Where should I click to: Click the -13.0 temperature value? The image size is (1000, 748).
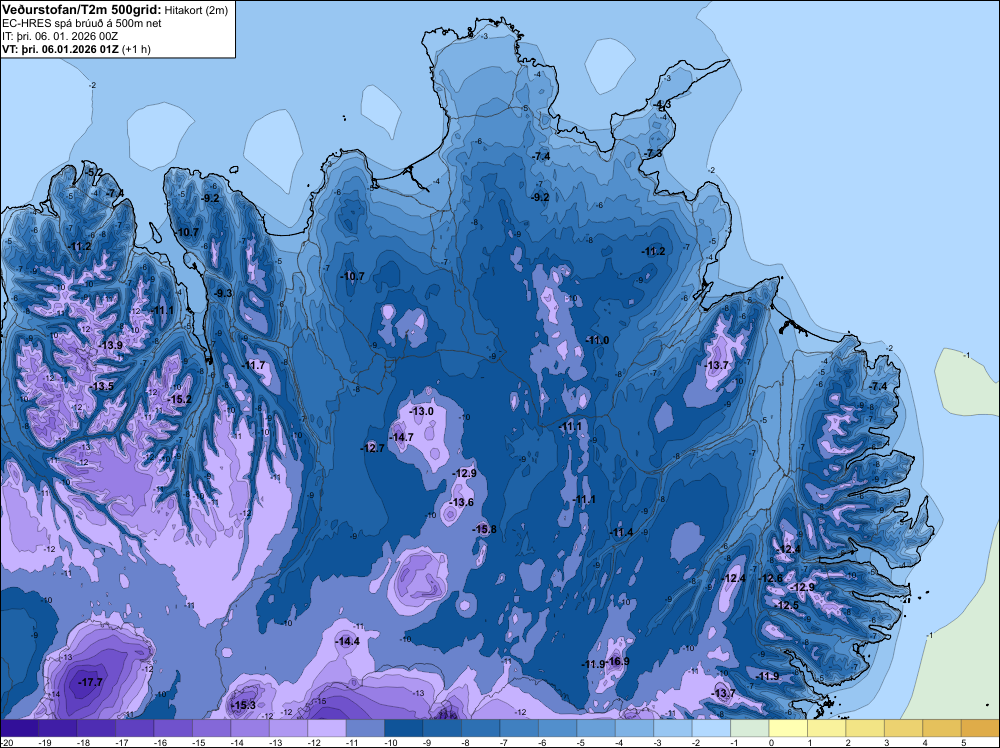(x=421, y=411)
